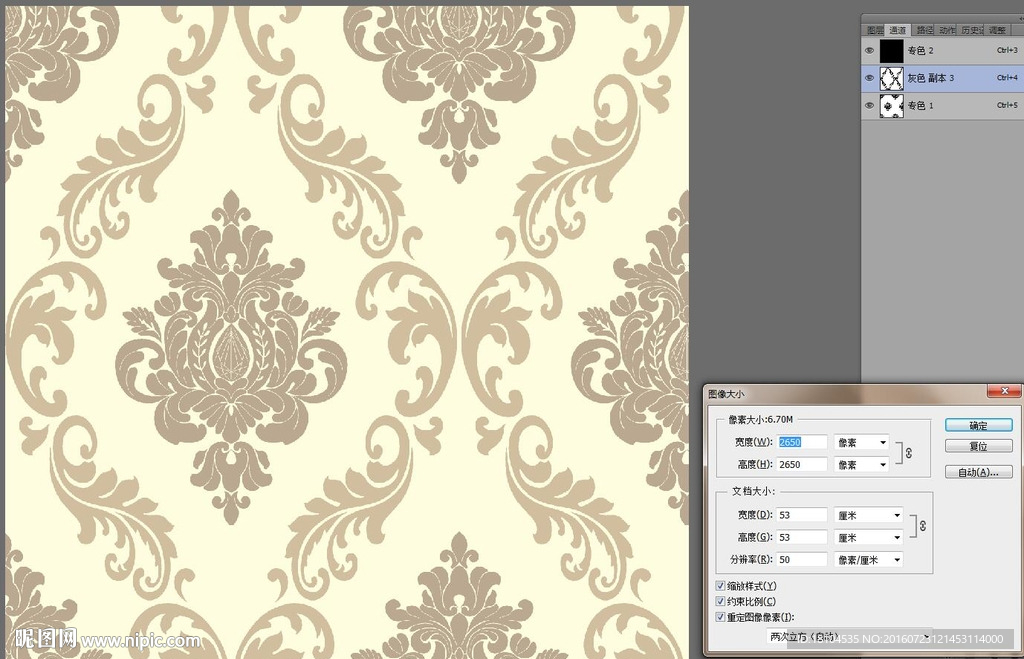The image size is (1024, 659).
Task: Click the 文档大小 group label
Action: click(x=752, y=490)
